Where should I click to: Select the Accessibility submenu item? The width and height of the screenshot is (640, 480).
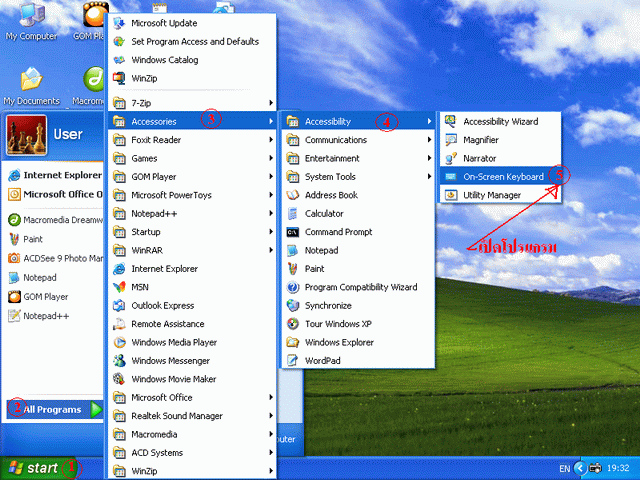point(358,121)
